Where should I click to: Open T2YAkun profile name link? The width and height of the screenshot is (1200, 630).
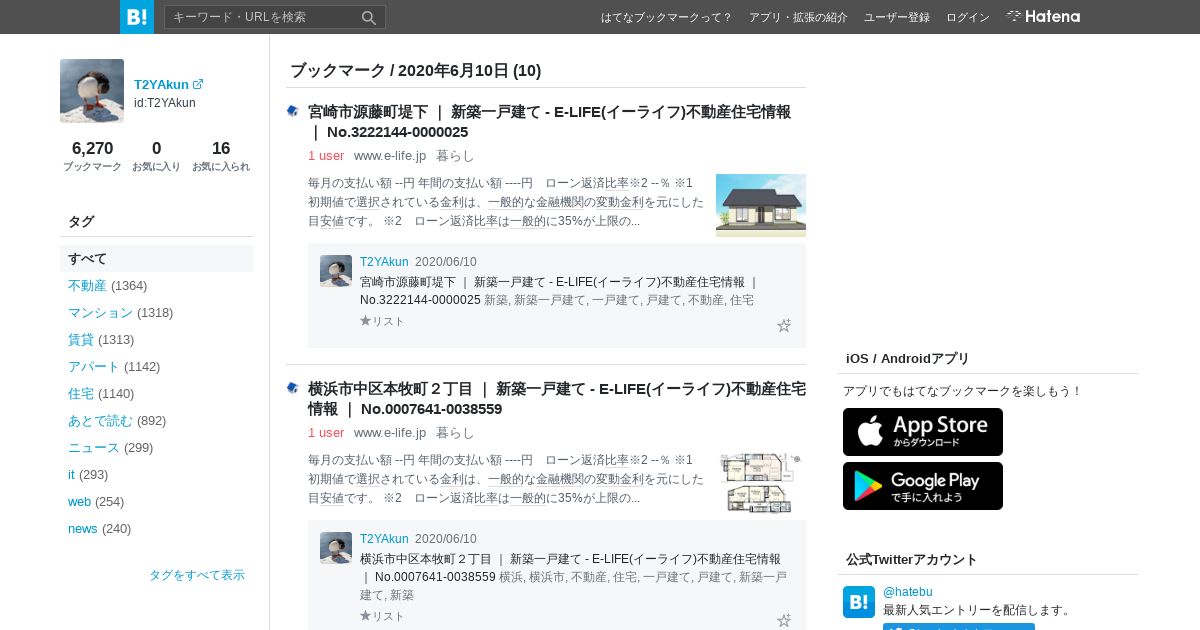click(161, 85)
